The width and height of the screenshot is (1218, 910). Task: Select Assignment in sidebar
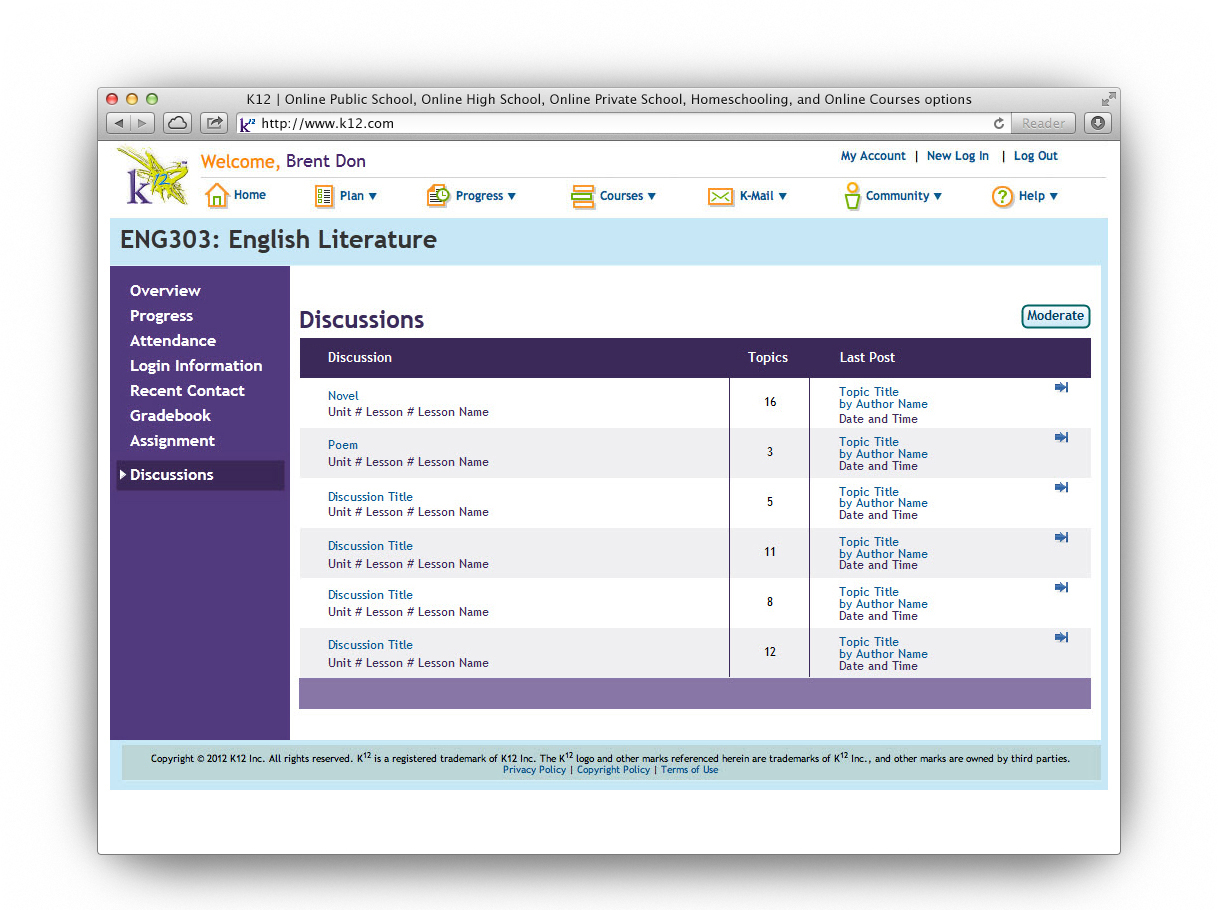tap(172, 441)
